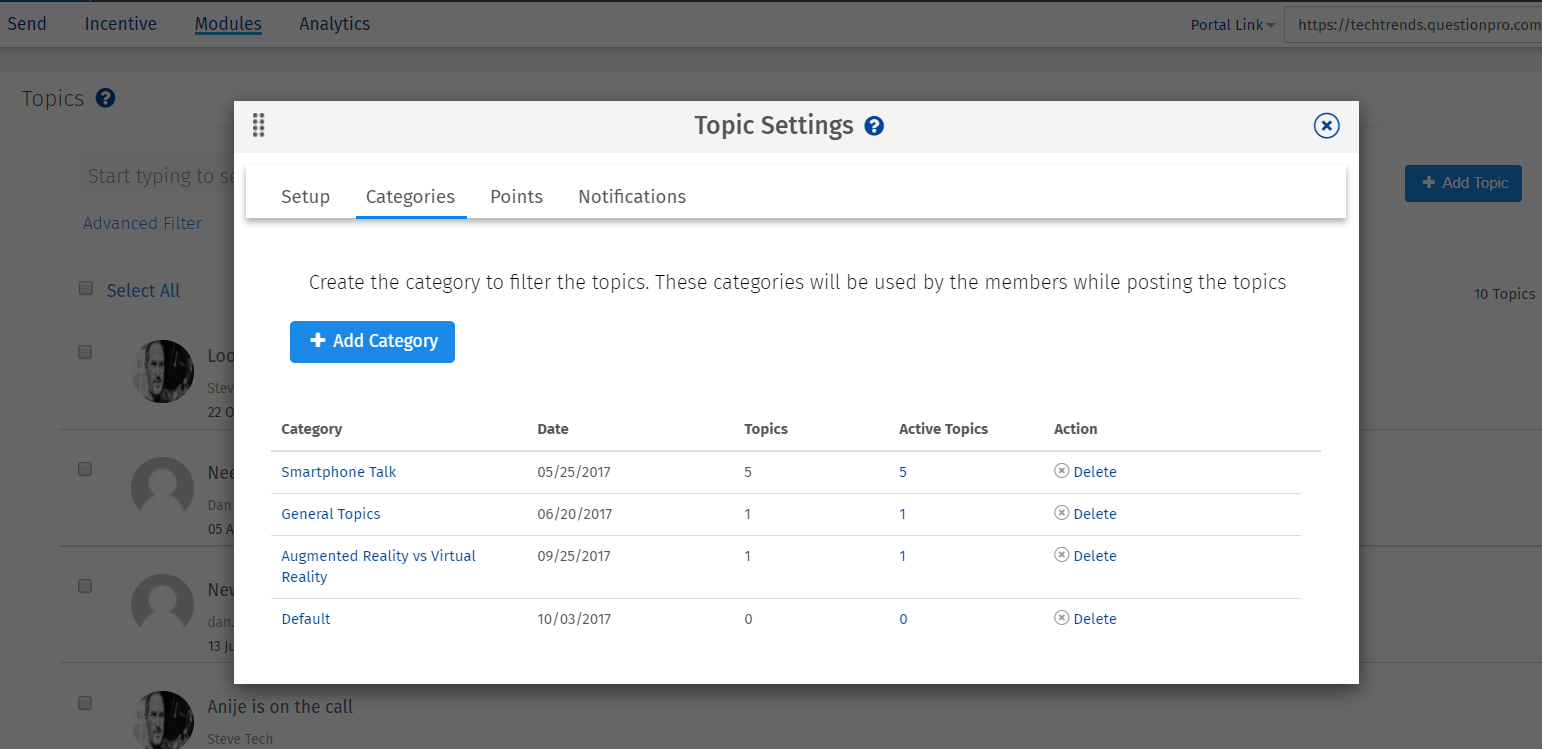Viewport: 1542px width, 749px height.
Task: Open the Smartphone Talk category link
Action: (x=339, y=472)
